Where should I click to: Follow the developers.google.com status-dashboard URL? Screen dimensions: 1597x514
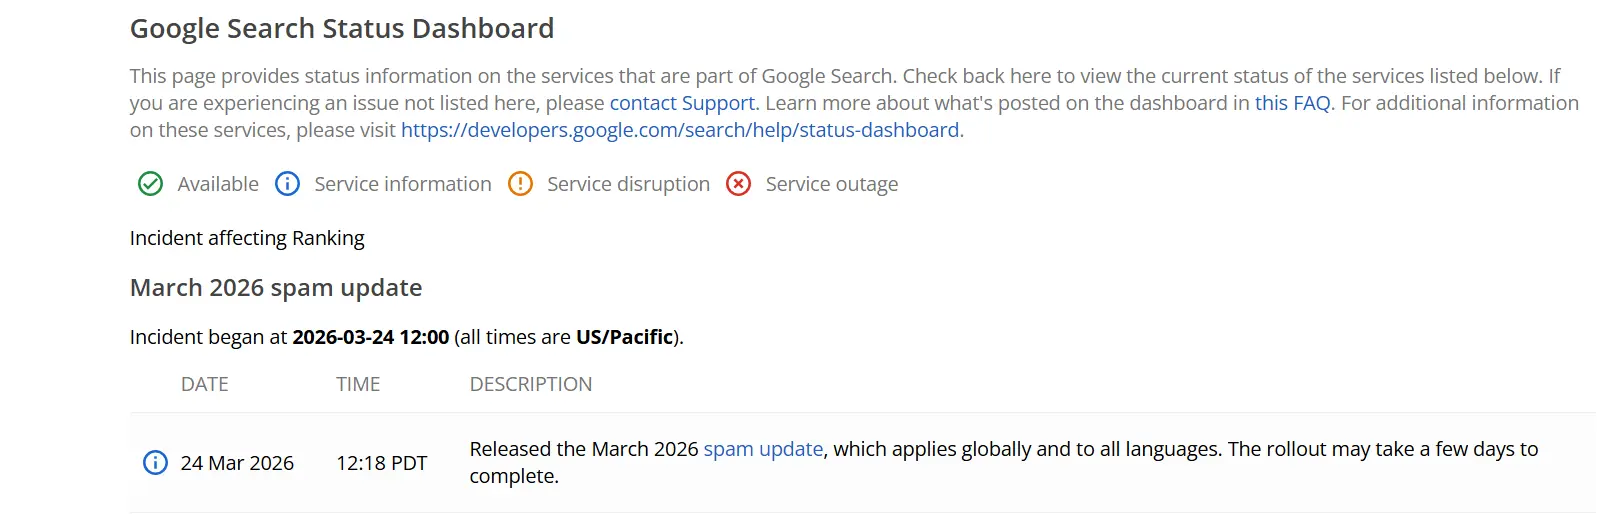tap(680, 130)
